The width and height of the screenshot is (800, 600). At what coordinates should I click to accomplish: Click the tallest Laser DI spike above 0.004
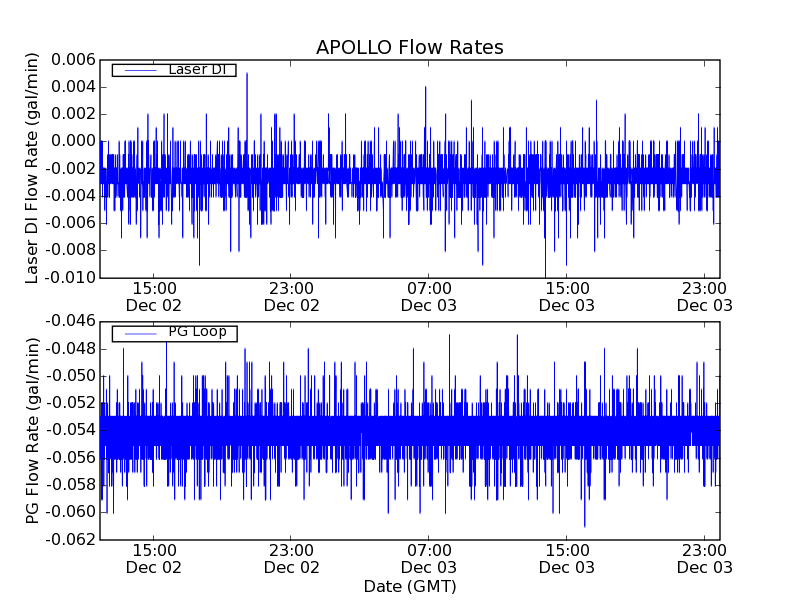[247, 82]
